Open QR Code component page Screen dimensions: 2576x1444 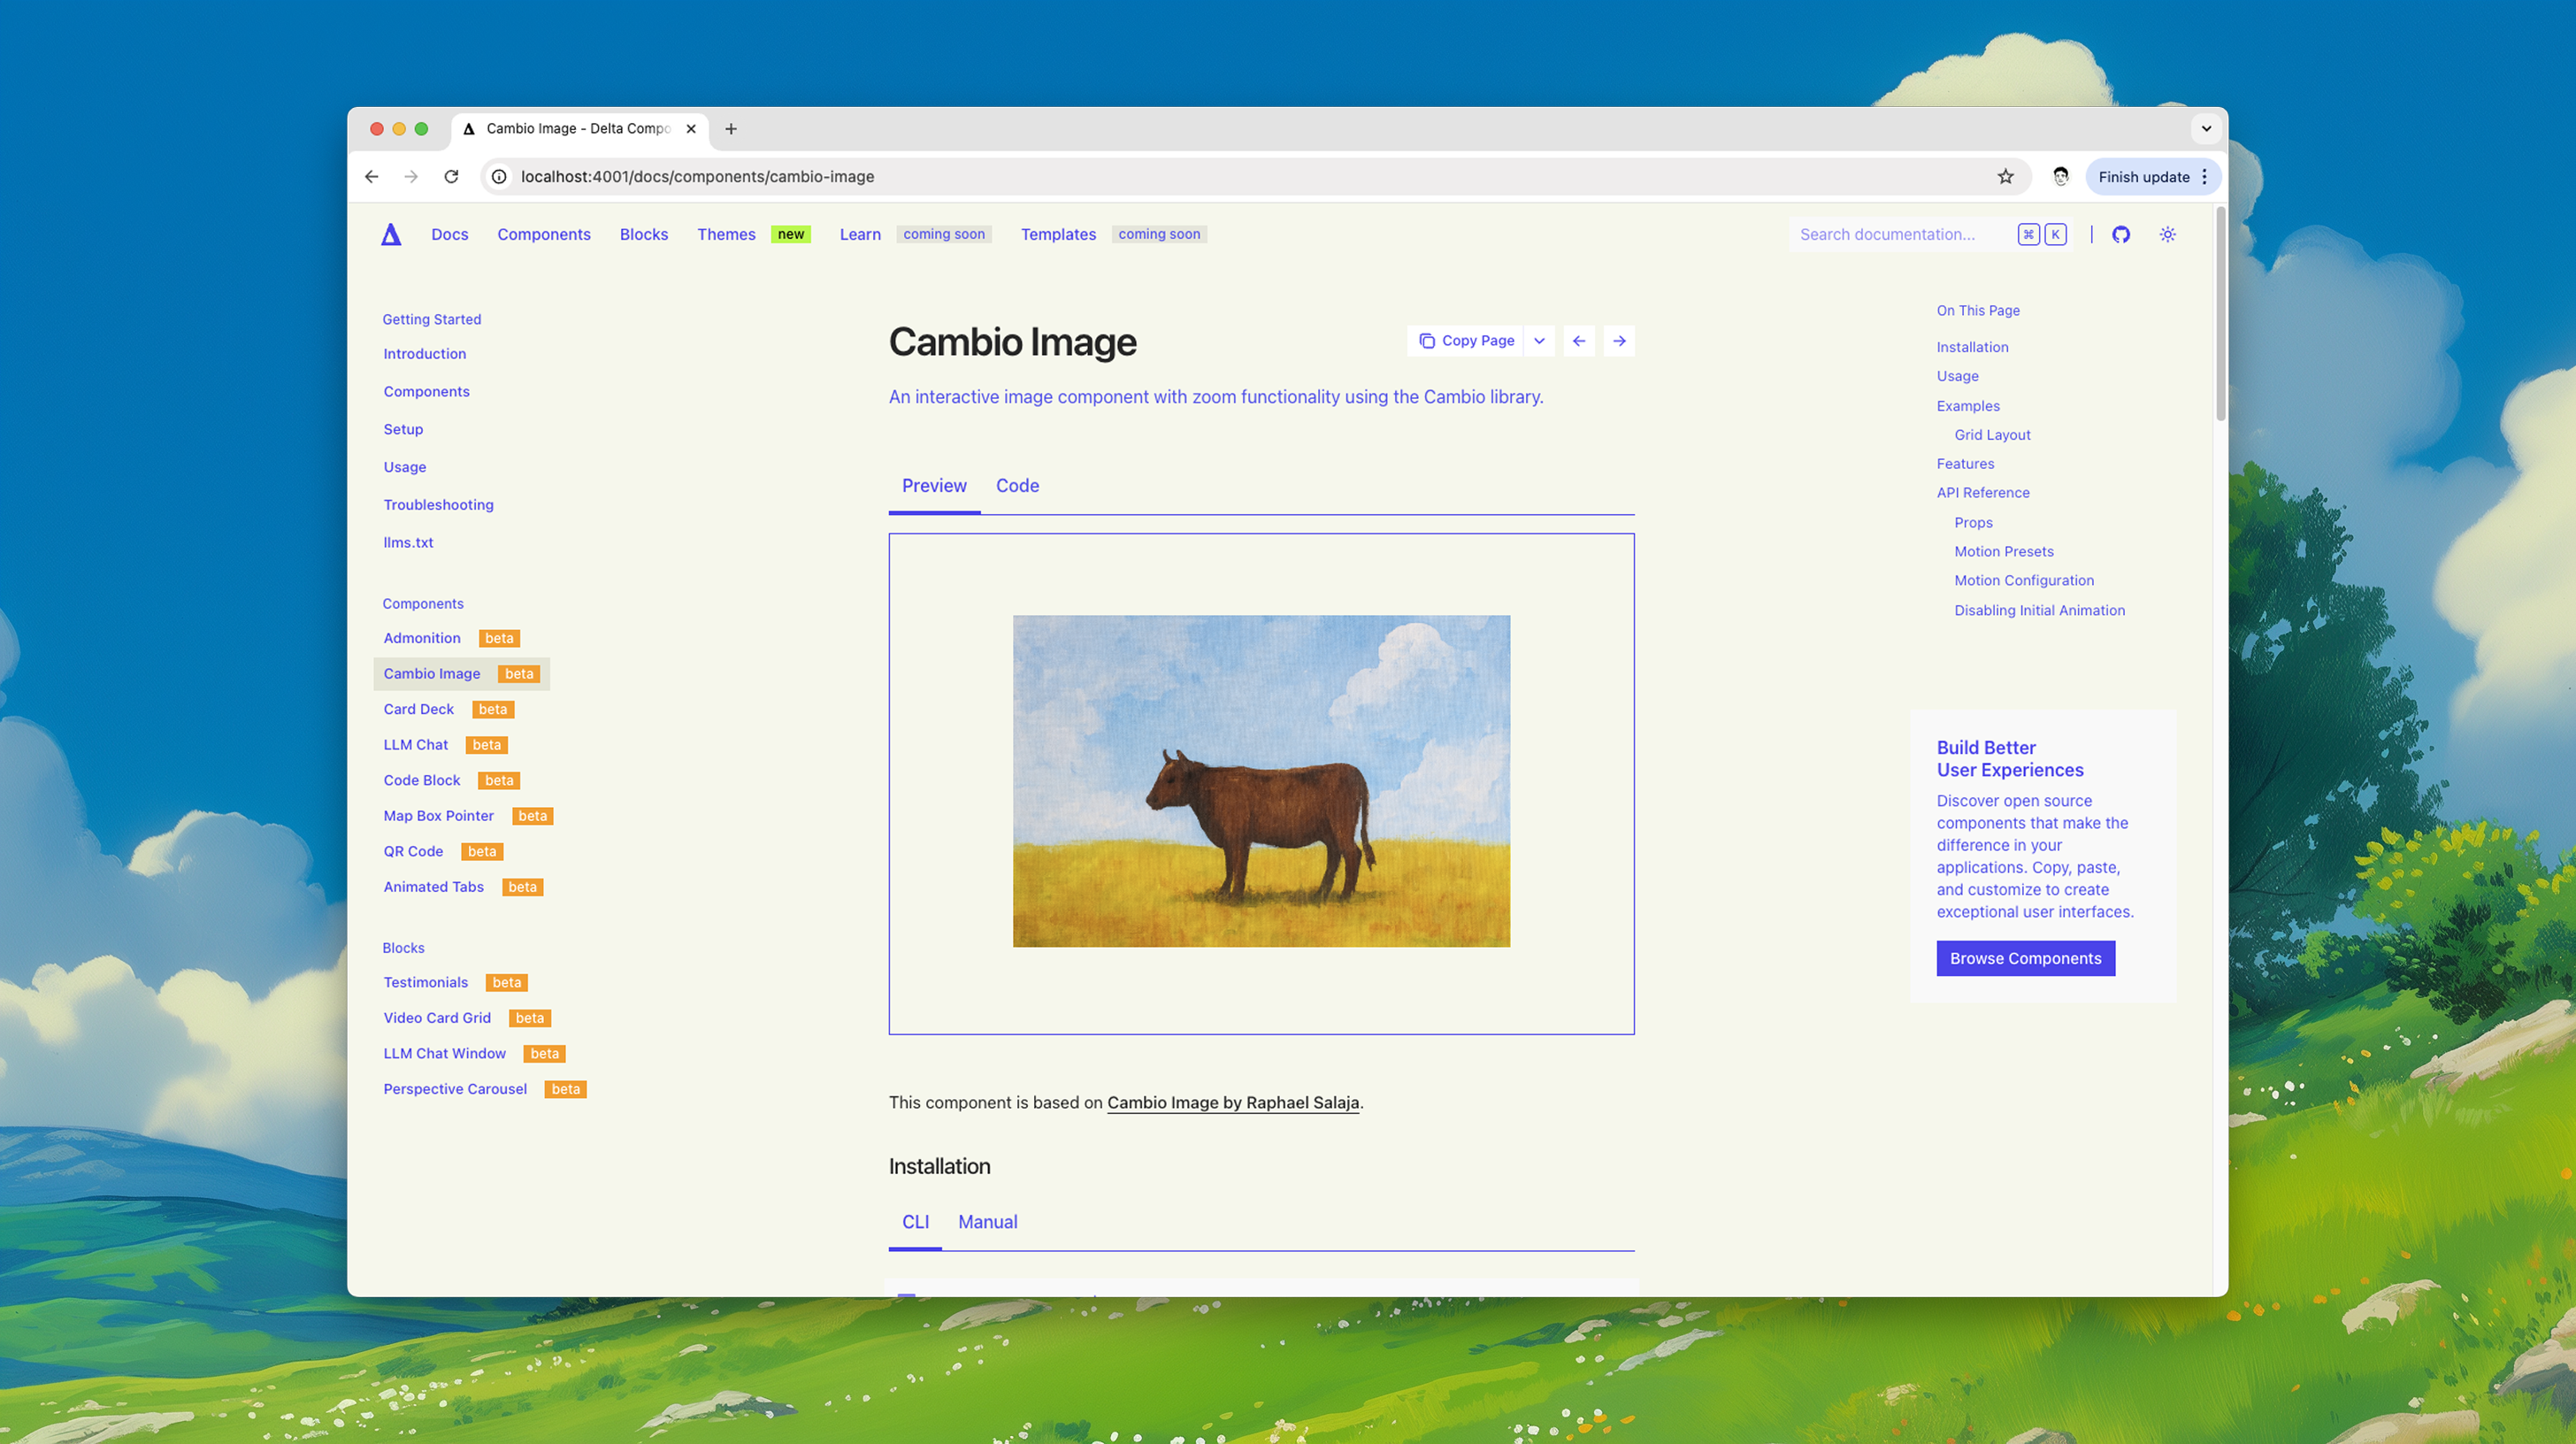point(413,851)
